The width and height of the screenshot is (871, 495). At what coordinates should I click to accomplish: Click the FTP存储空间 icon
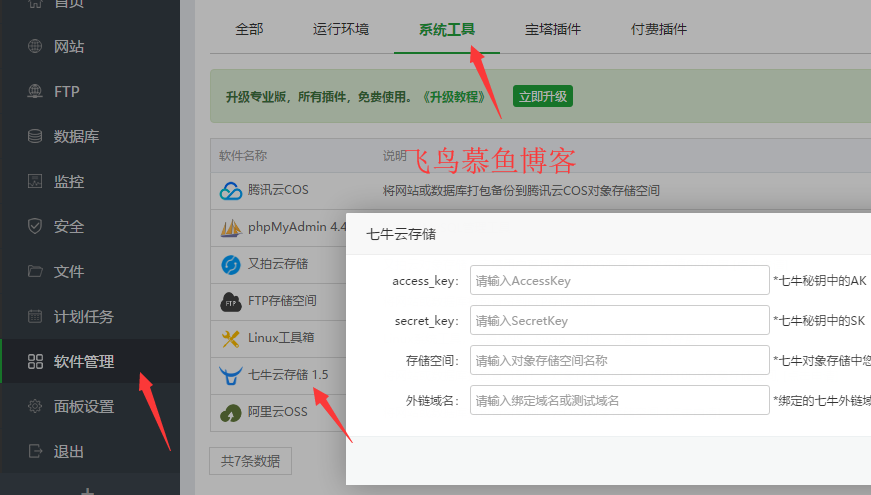pos(231,301)
